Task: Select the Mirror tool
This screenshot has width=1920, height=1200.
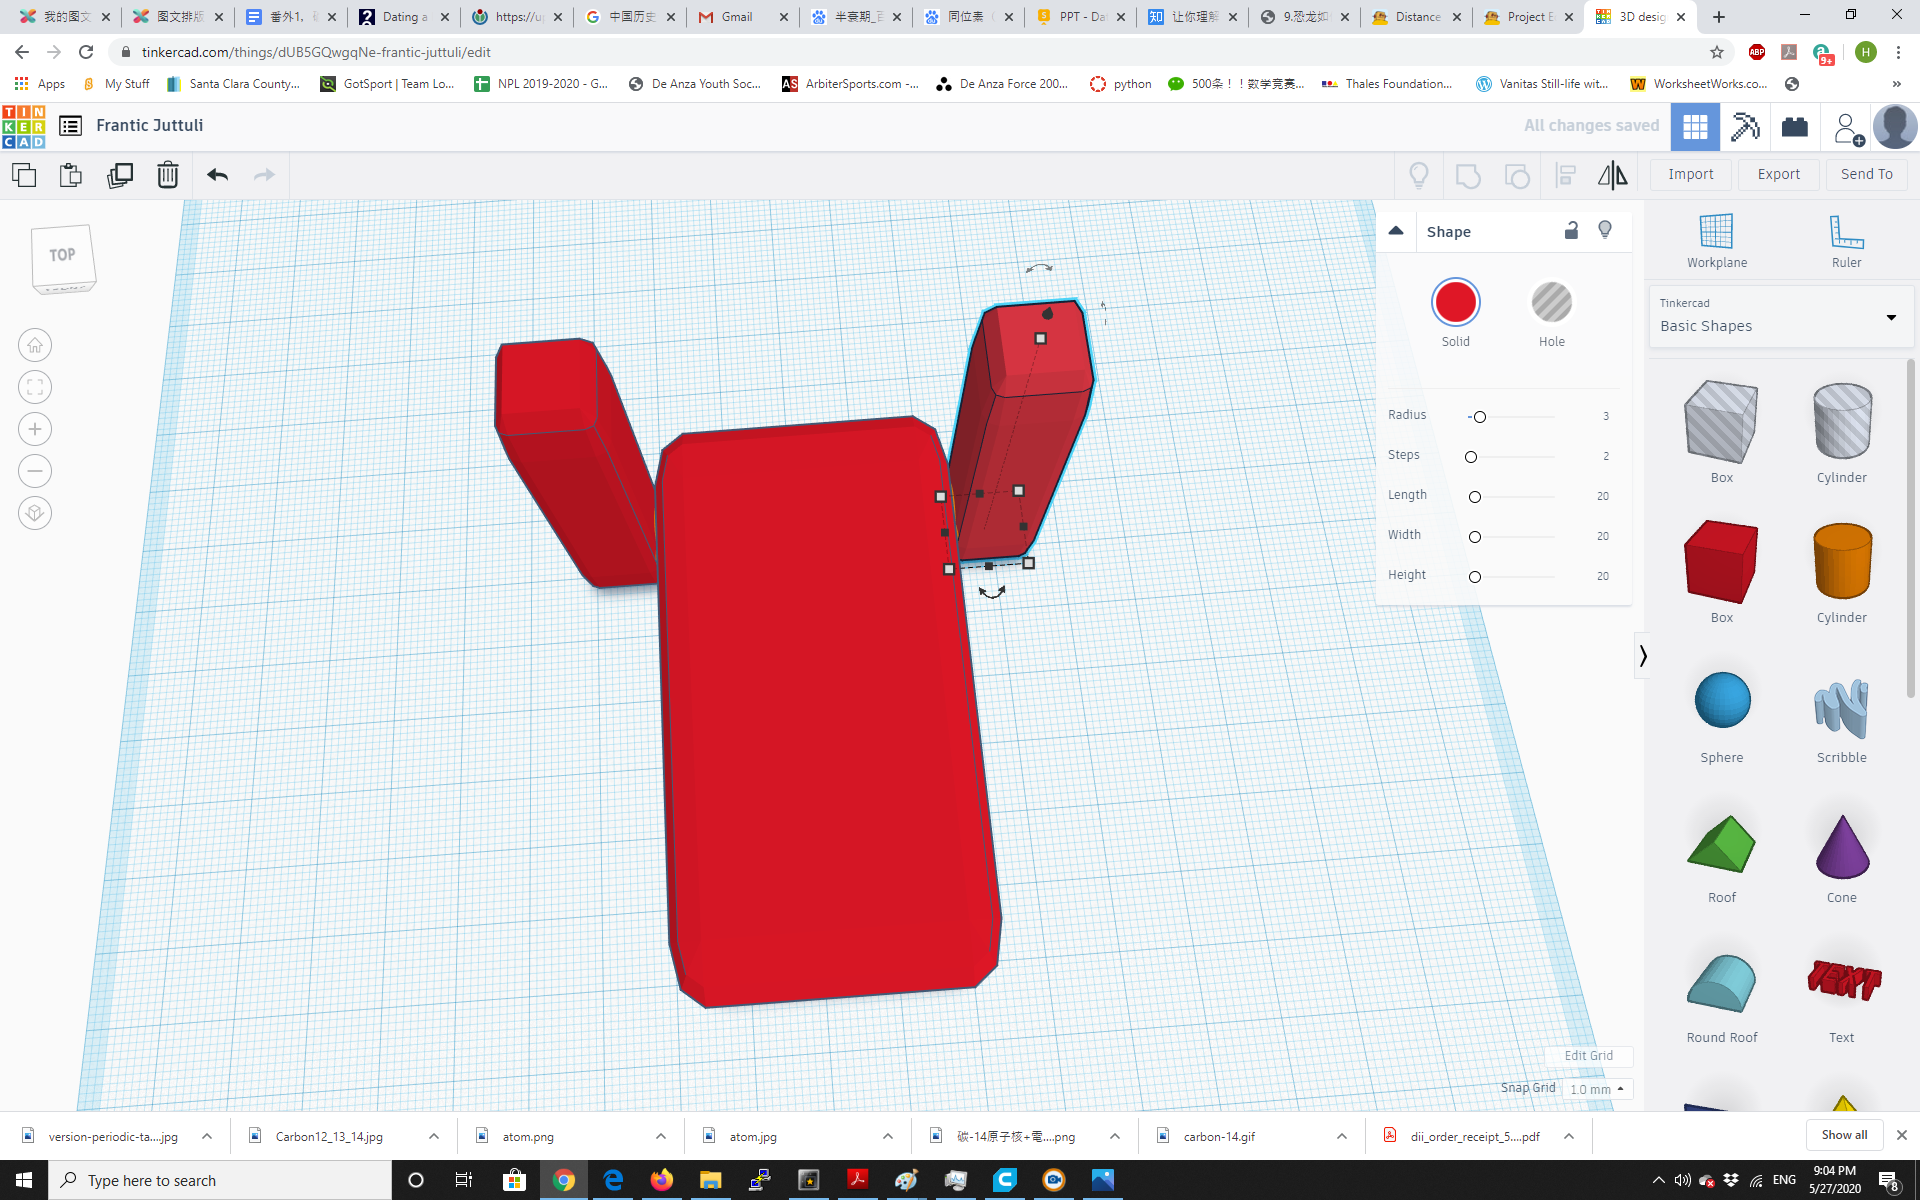Action: click(1611, 175)
